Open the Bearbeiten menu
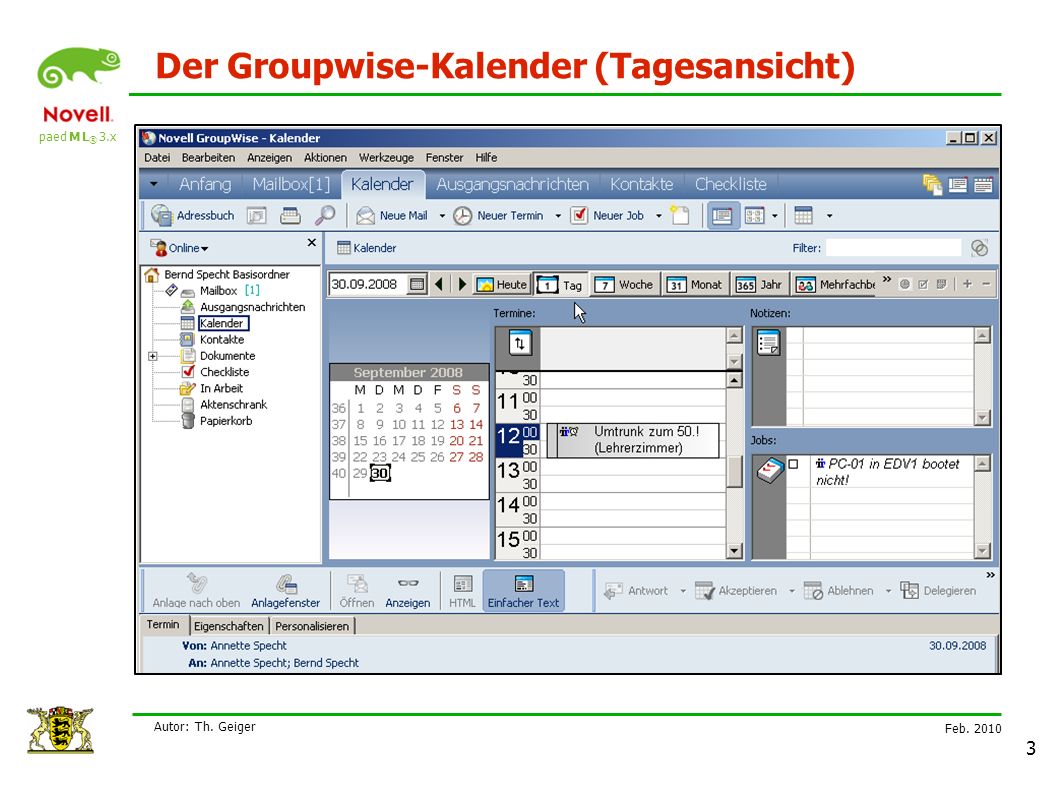 (208, 157)
